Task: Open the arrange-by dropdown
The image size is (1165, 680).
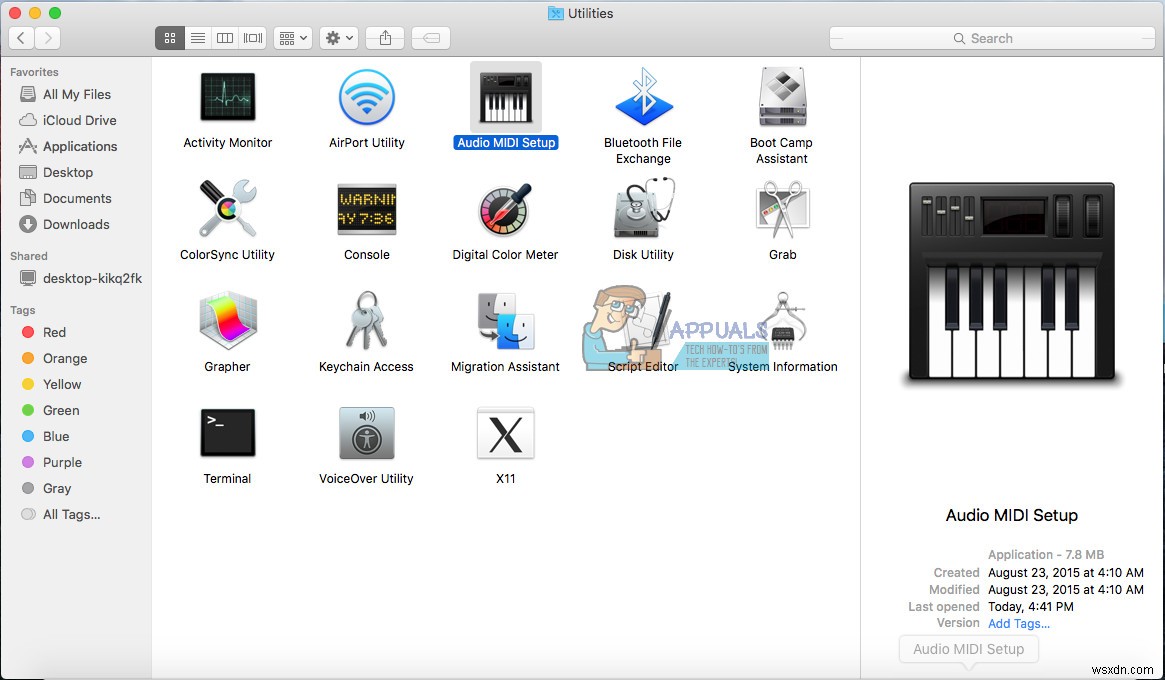Action: click(x=292, y=37)
